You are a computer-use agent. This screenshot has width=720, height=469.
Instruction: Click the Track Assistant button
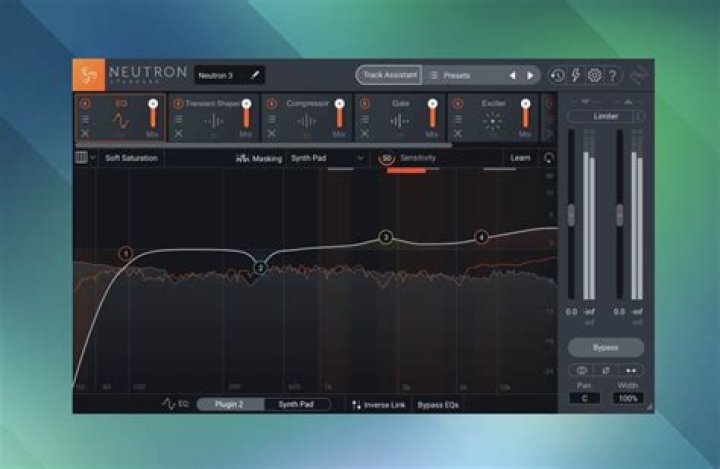pos(389,75)
